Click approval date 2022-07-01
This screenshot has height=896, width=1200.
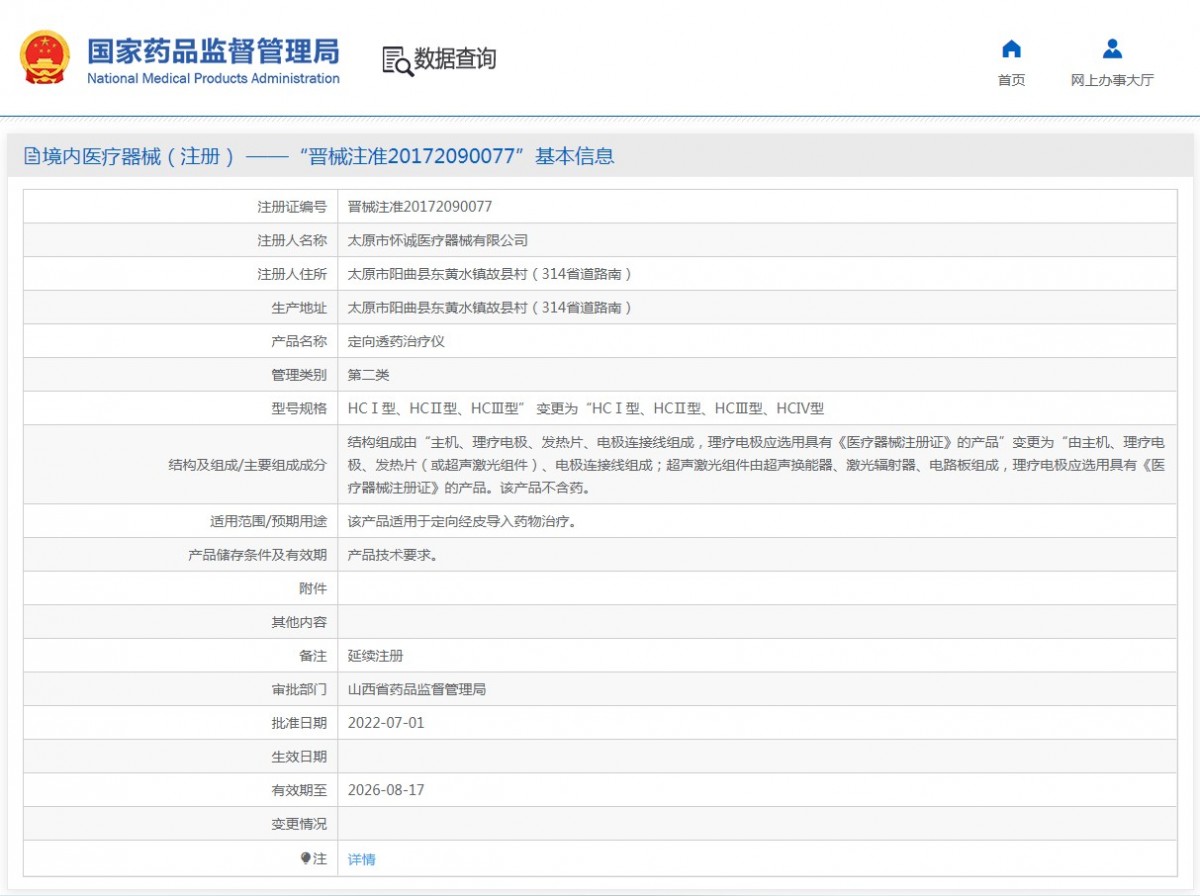tap(385, 722)
